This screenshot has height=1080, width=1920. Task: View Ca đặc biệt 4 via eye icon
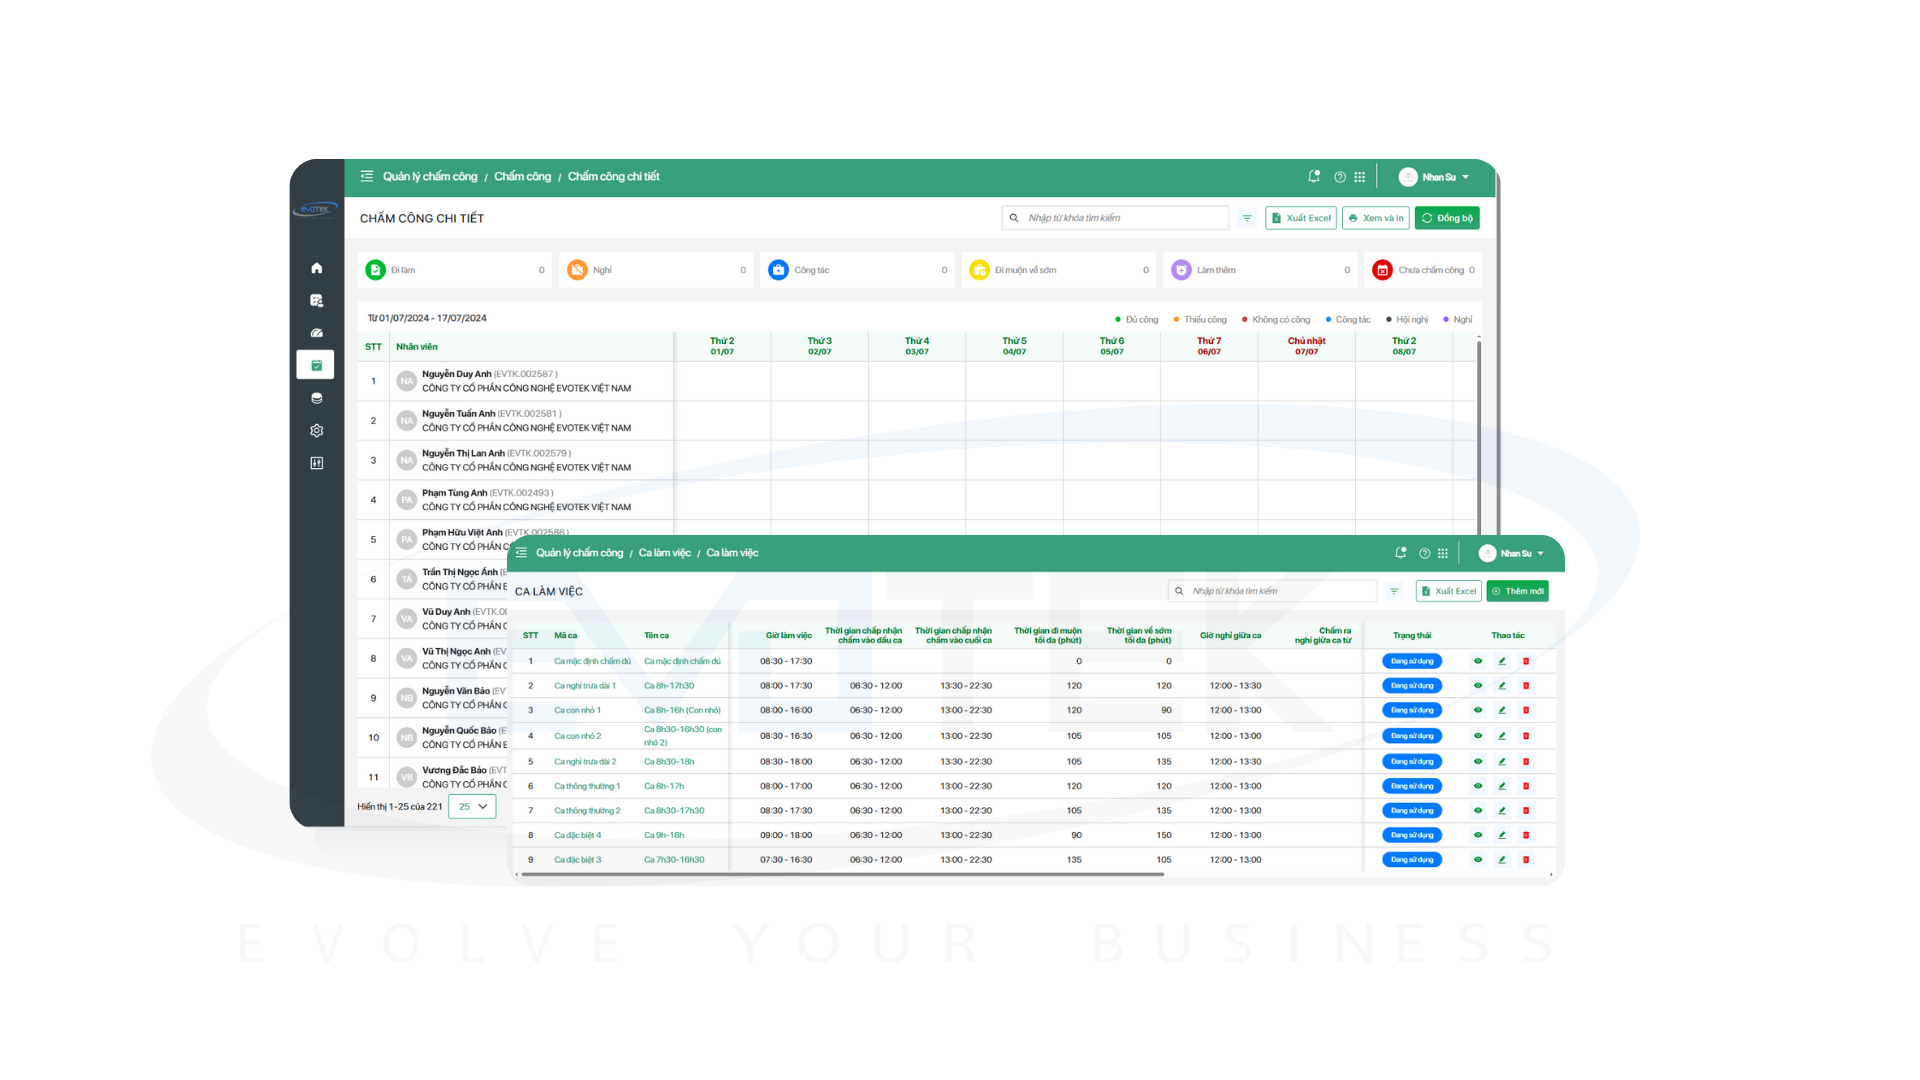coord(1478,835)
